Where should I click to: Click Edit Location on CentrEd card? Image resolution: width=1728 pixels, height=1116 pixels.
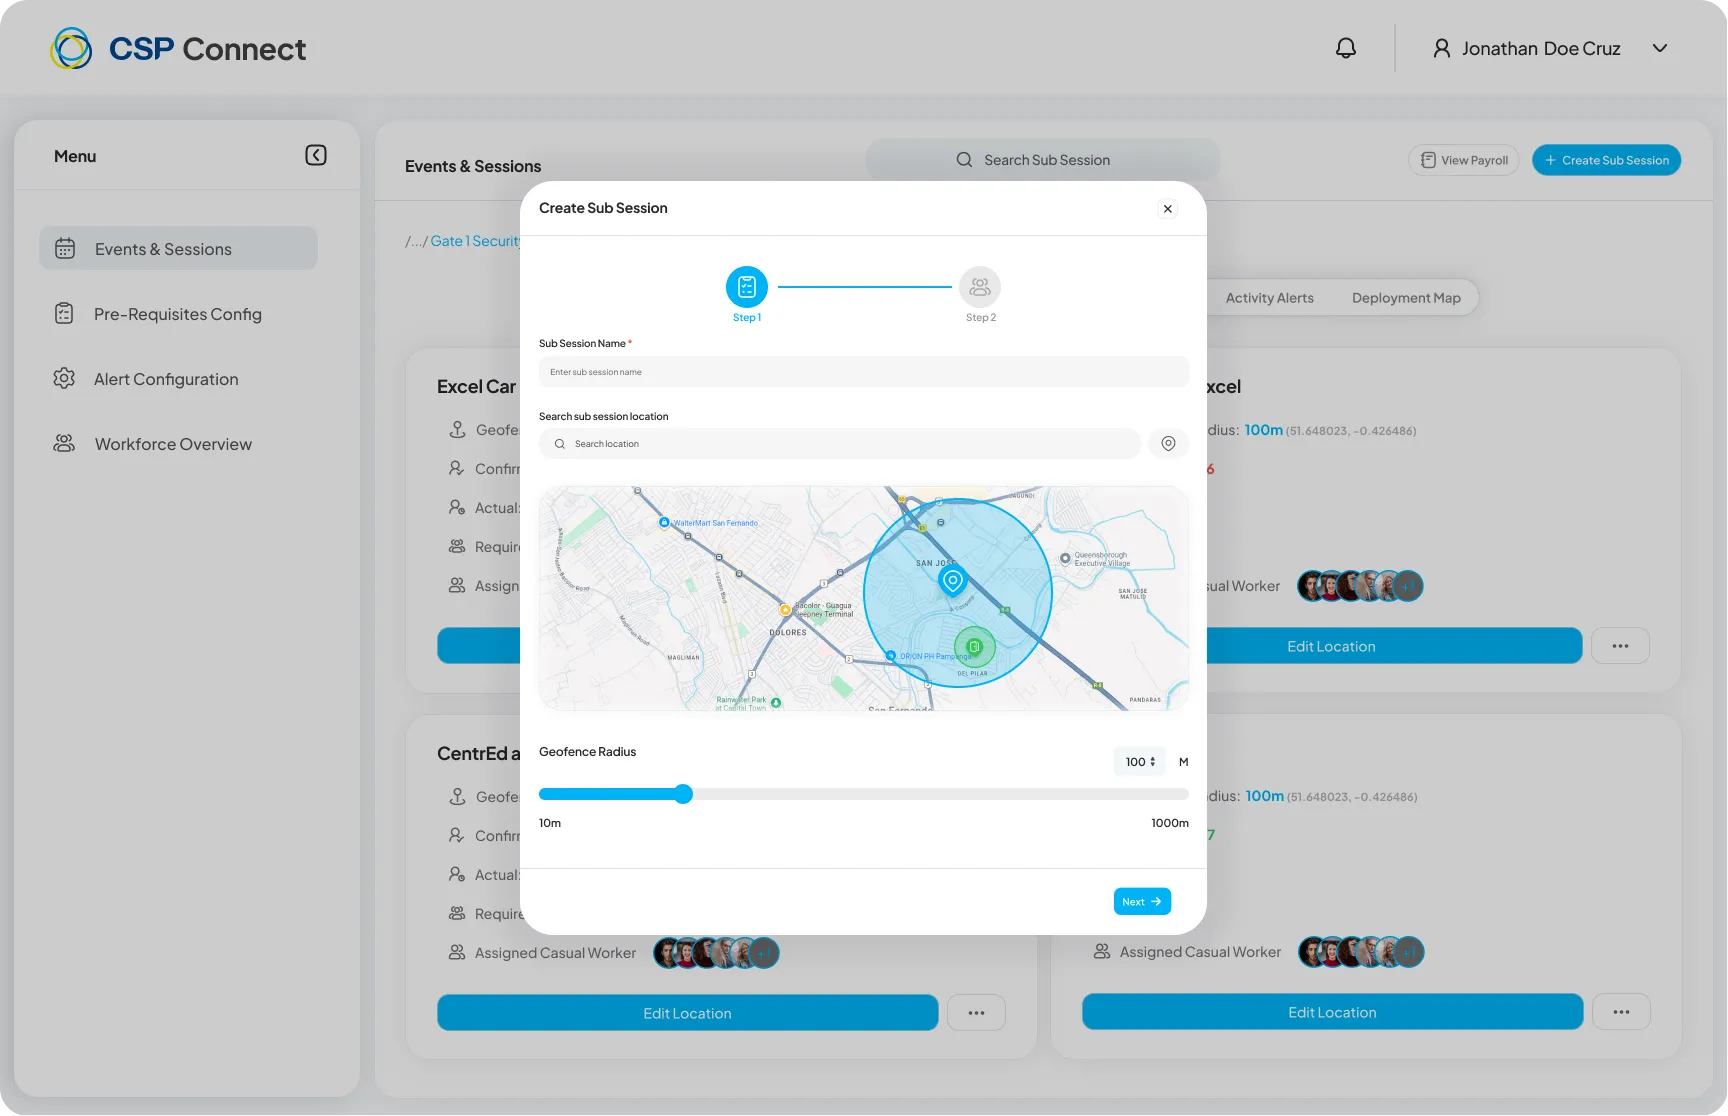point(687,1013)
